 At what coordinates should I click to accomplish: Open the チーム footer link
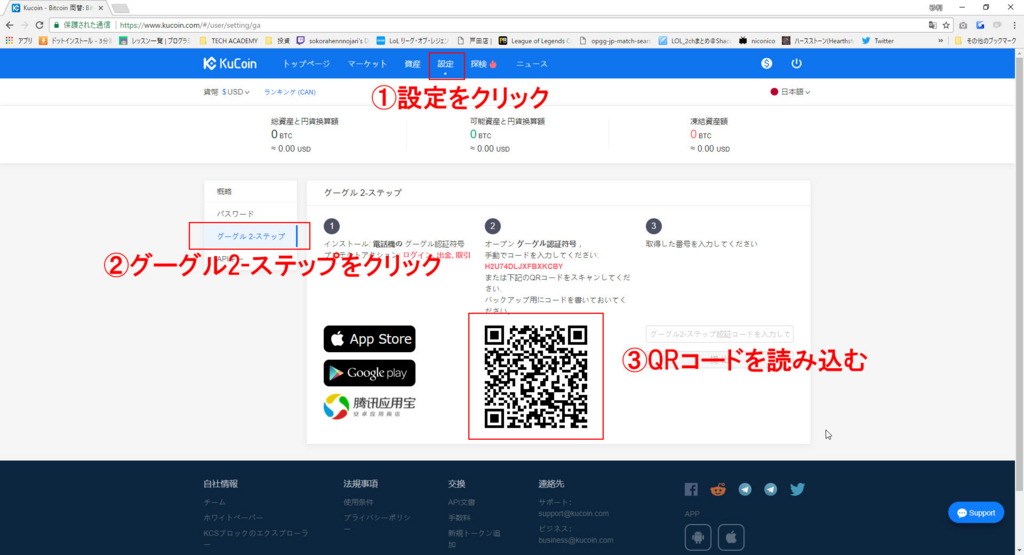point(214,502)
